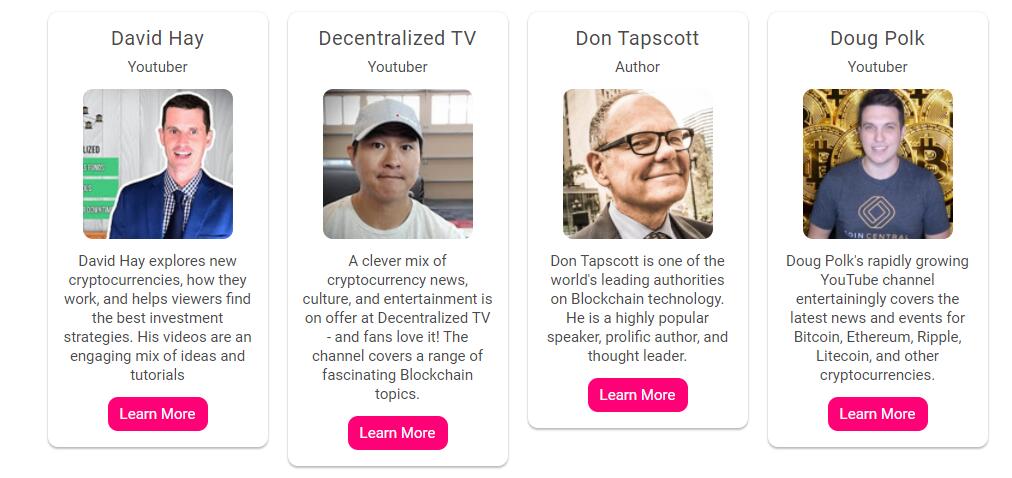Select the Doug Polk thumbnail image
The width and height of the screenshot is (1012, 478).
pyautogui.click(x=878, y=164)
